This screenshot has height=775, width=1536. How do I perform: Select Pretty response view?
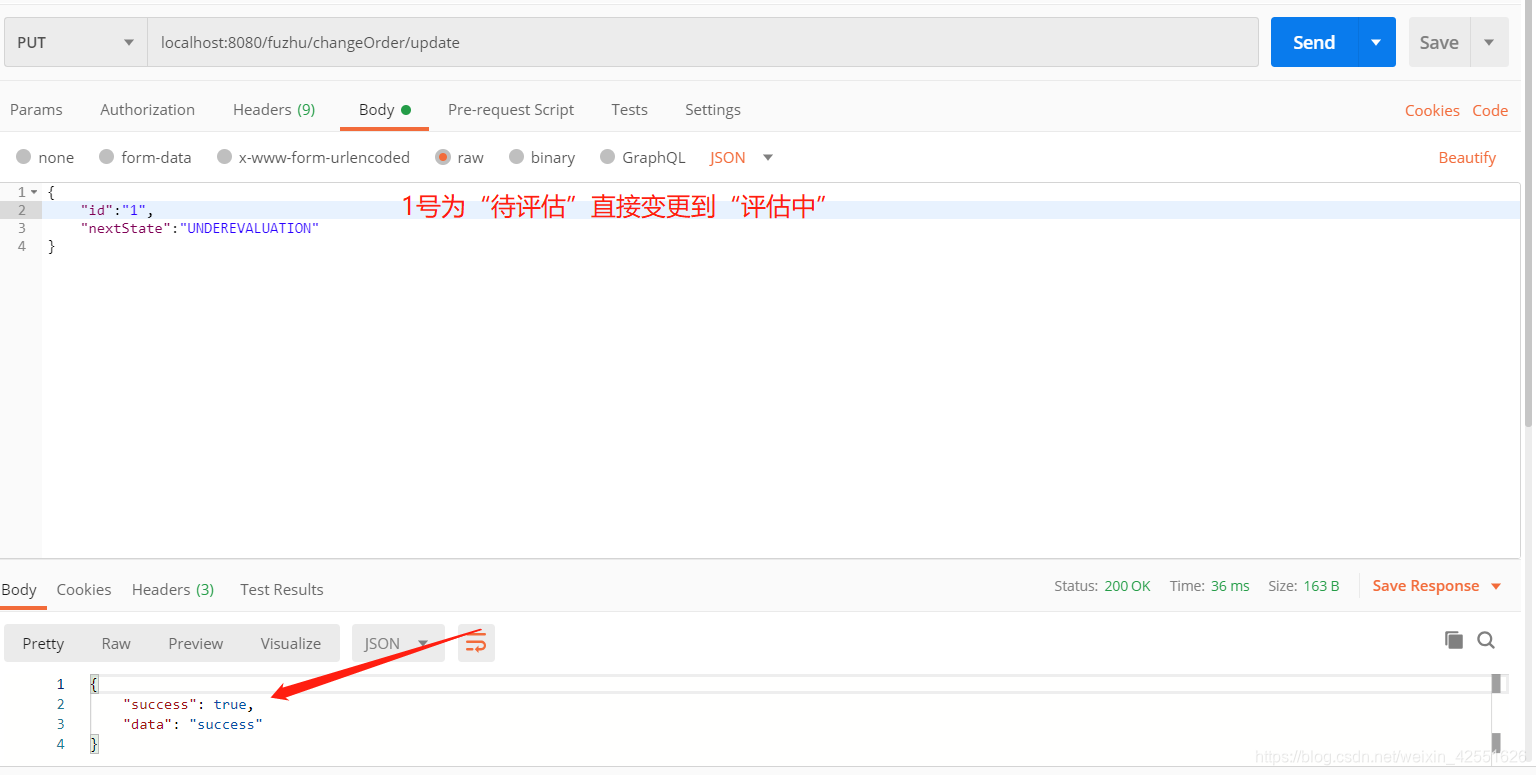[43, 643]
